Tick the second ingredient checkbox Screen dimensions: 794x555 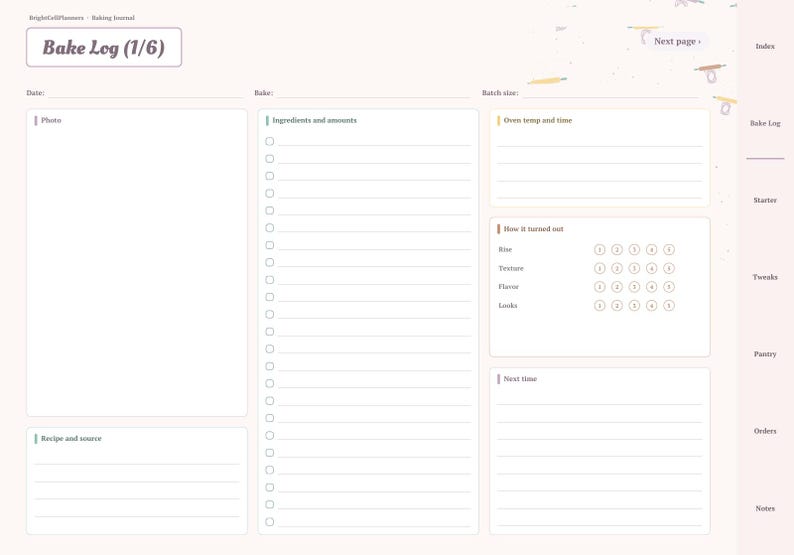[270, 158]
